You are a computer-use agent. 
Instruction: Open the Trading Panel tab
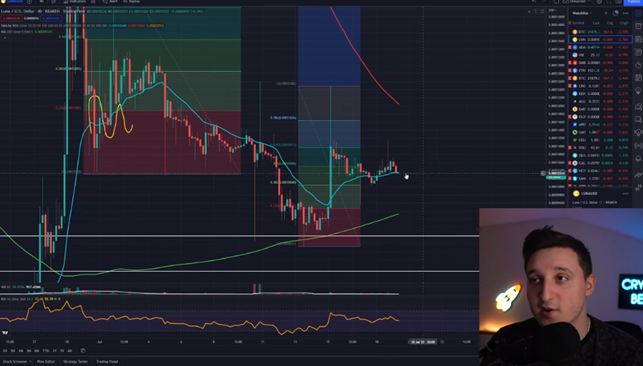click(x=107, y=361)
